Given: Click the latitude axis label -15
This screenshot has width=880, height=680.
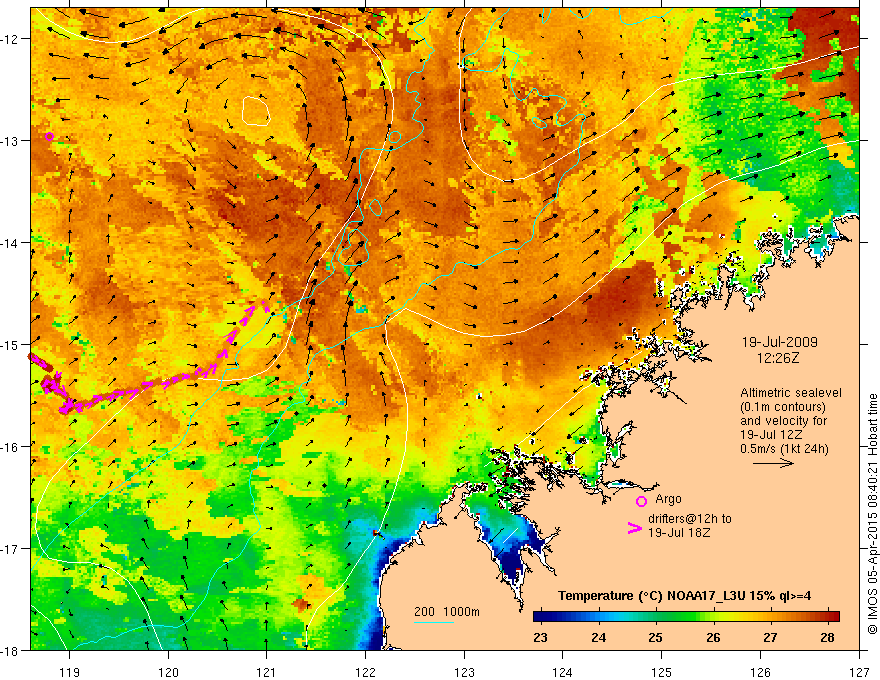Looking at the screenshot, I should point(11,344).
